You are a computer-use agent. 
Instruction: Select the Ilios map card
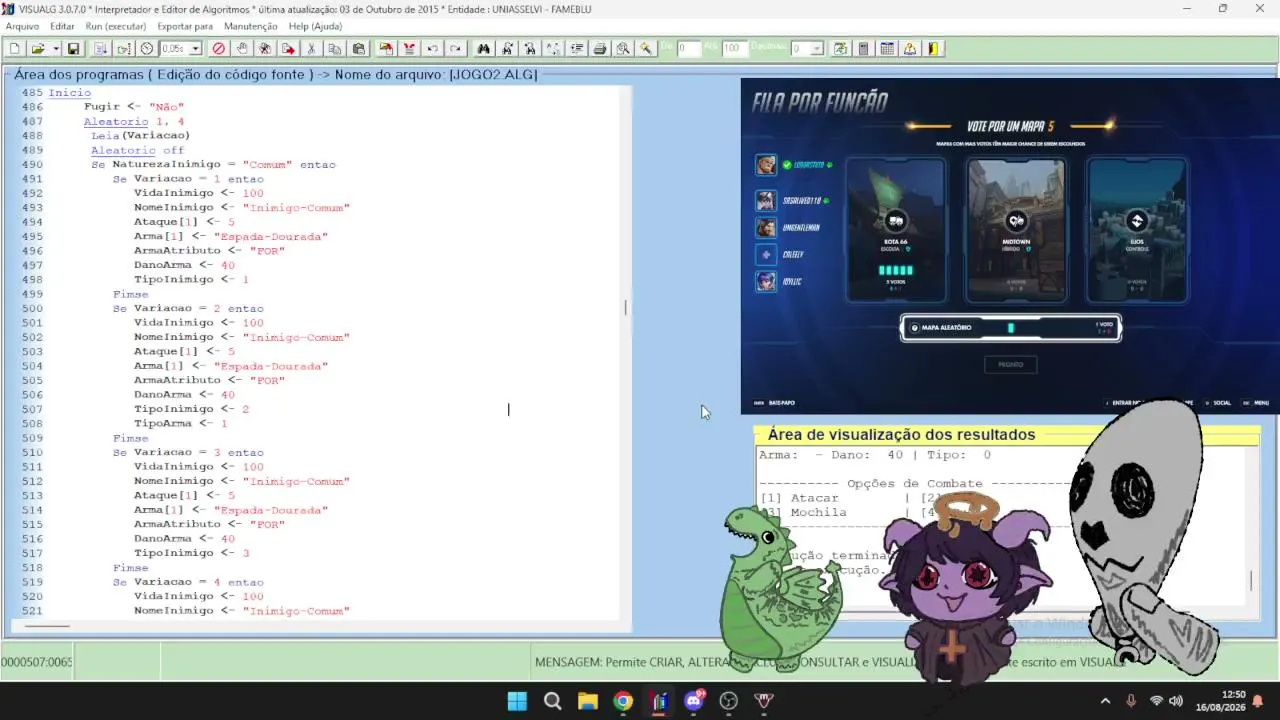1136,229
